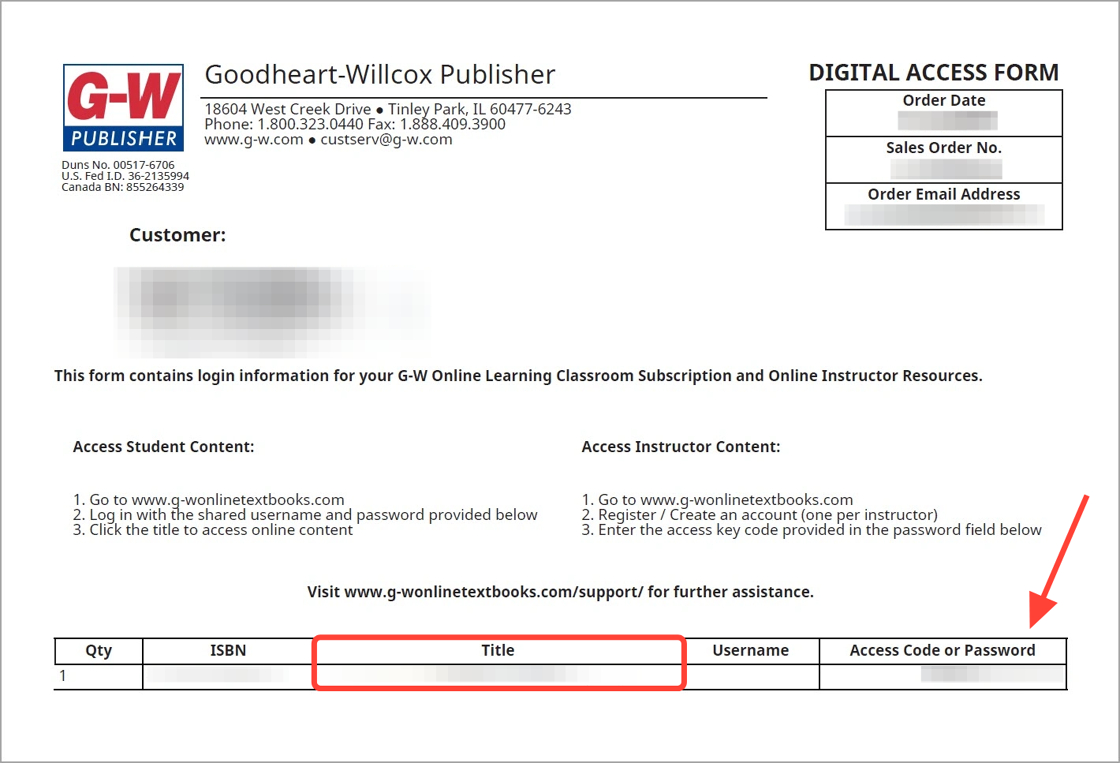Click the 'Visit www.g-wonlinetextbooks.com/support/' line
The image size is (1120, 763).
[x=560, y=592]
